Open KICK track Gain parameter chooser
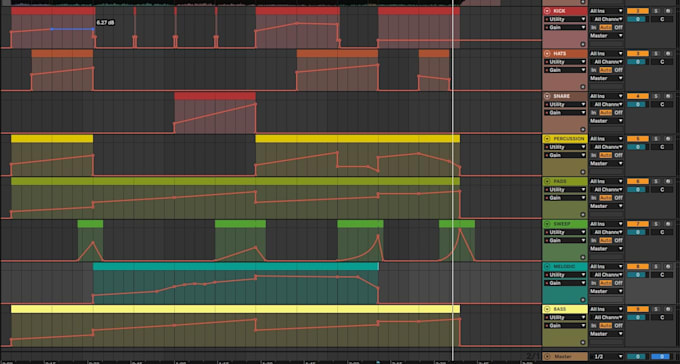This screenshot has height=364, width=680. [x=565, y=27]
